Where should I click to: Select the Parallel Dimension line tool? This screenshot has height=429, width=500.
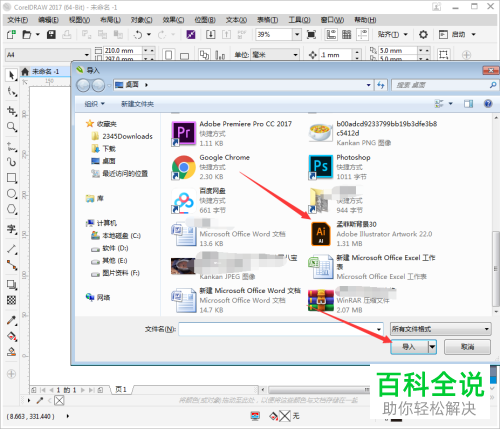point(12,249)
